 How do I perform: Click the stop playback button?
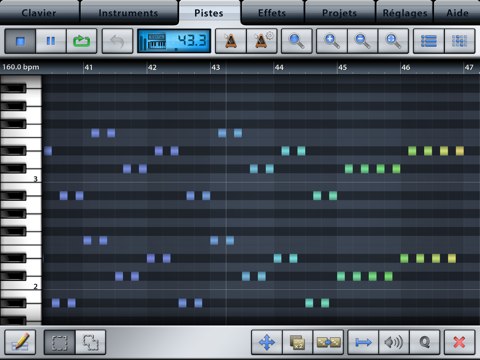[20, 41]
